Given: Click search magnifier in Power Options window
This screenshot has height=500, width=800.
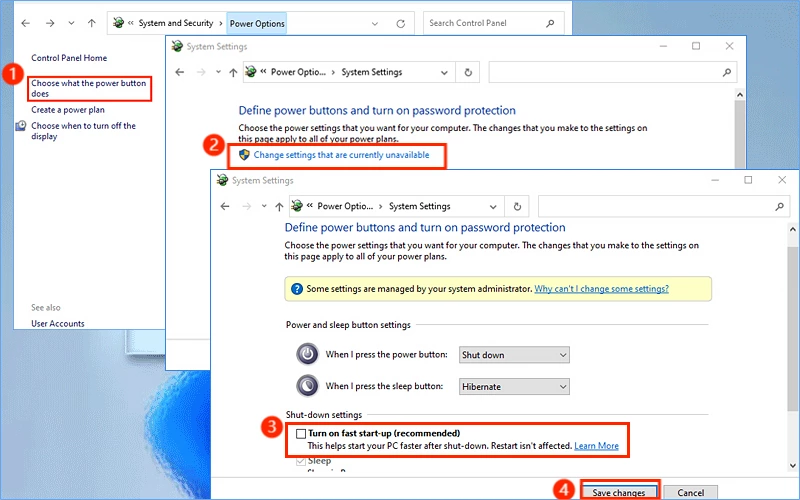Looking at the screenshot, I should pyautogui.click(x=550, y=23).
